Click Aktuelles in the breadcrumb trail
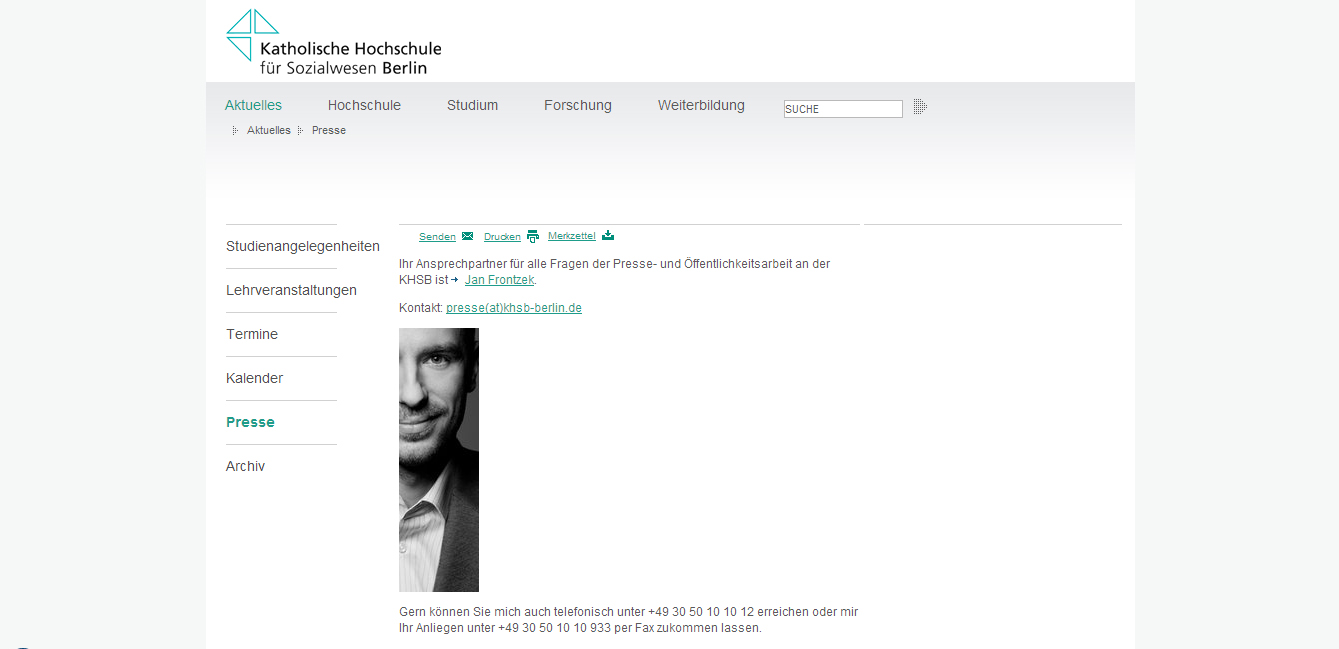Screen dimensions: 1339x649 point(268,130)
